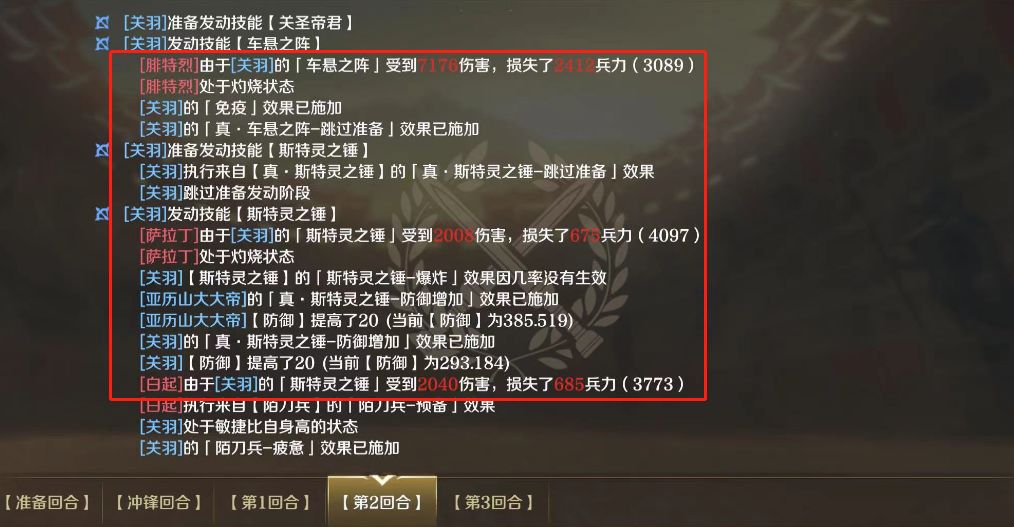Click the red [腓特烈] name in the damage line
The image size is (1014, 527).
[169, 65]
